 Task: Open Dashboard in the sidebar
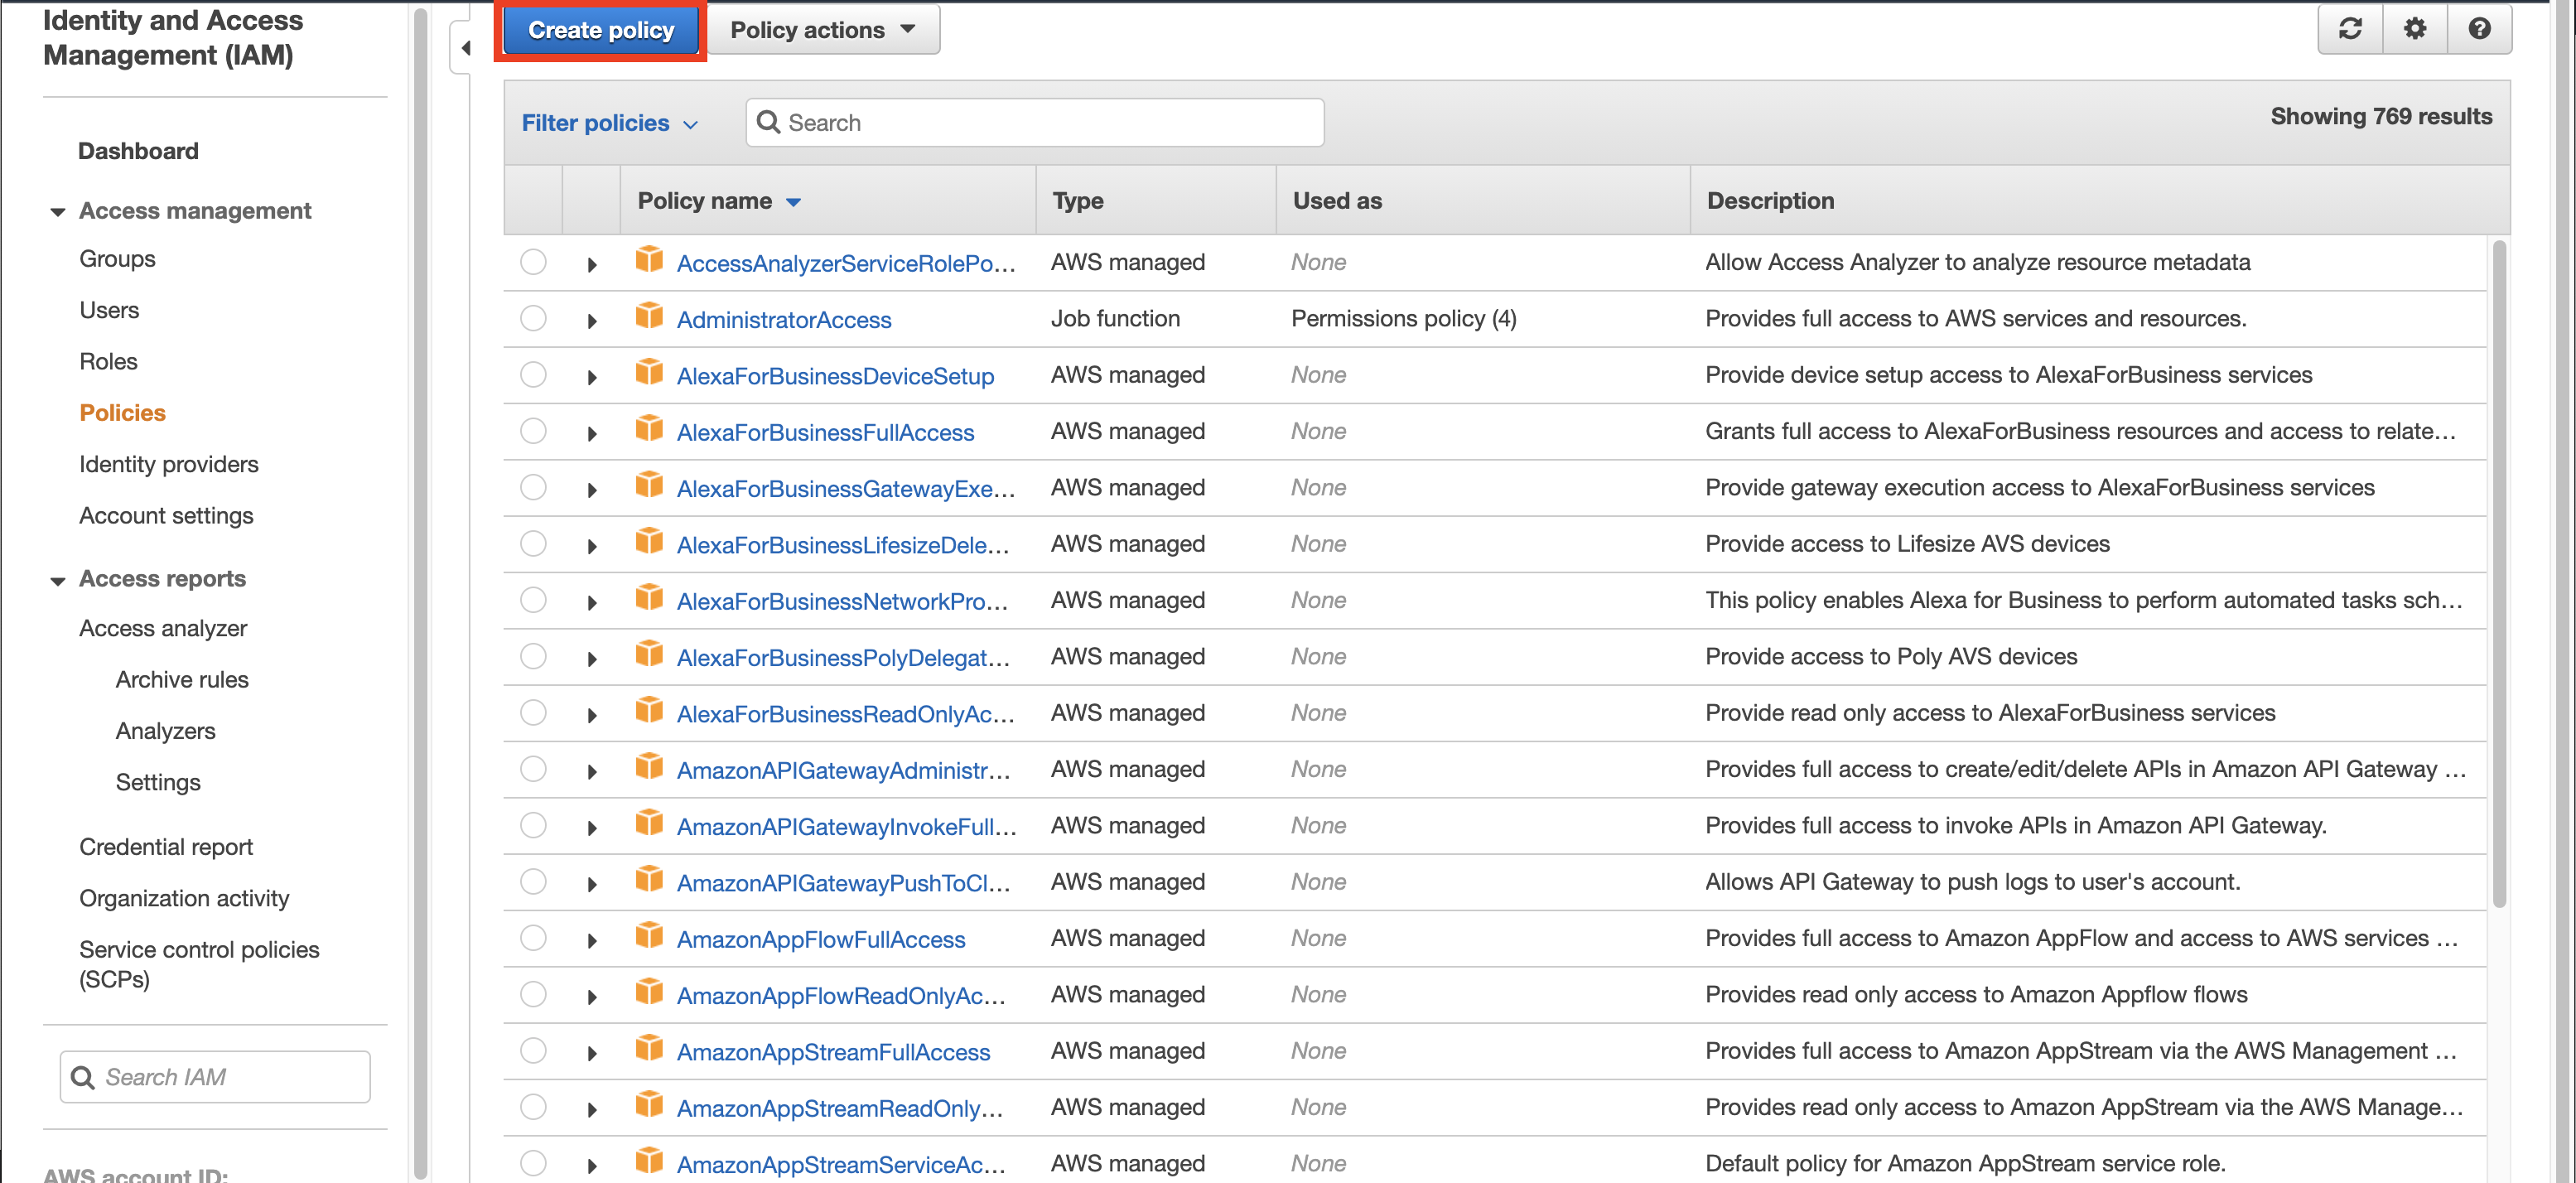(138, 151)
